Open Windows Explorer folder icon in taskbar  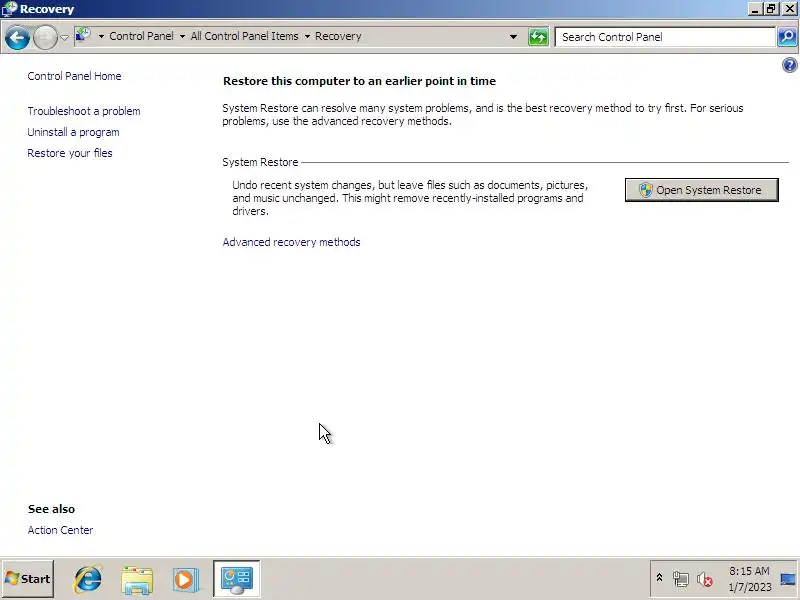tap(137, 580)
